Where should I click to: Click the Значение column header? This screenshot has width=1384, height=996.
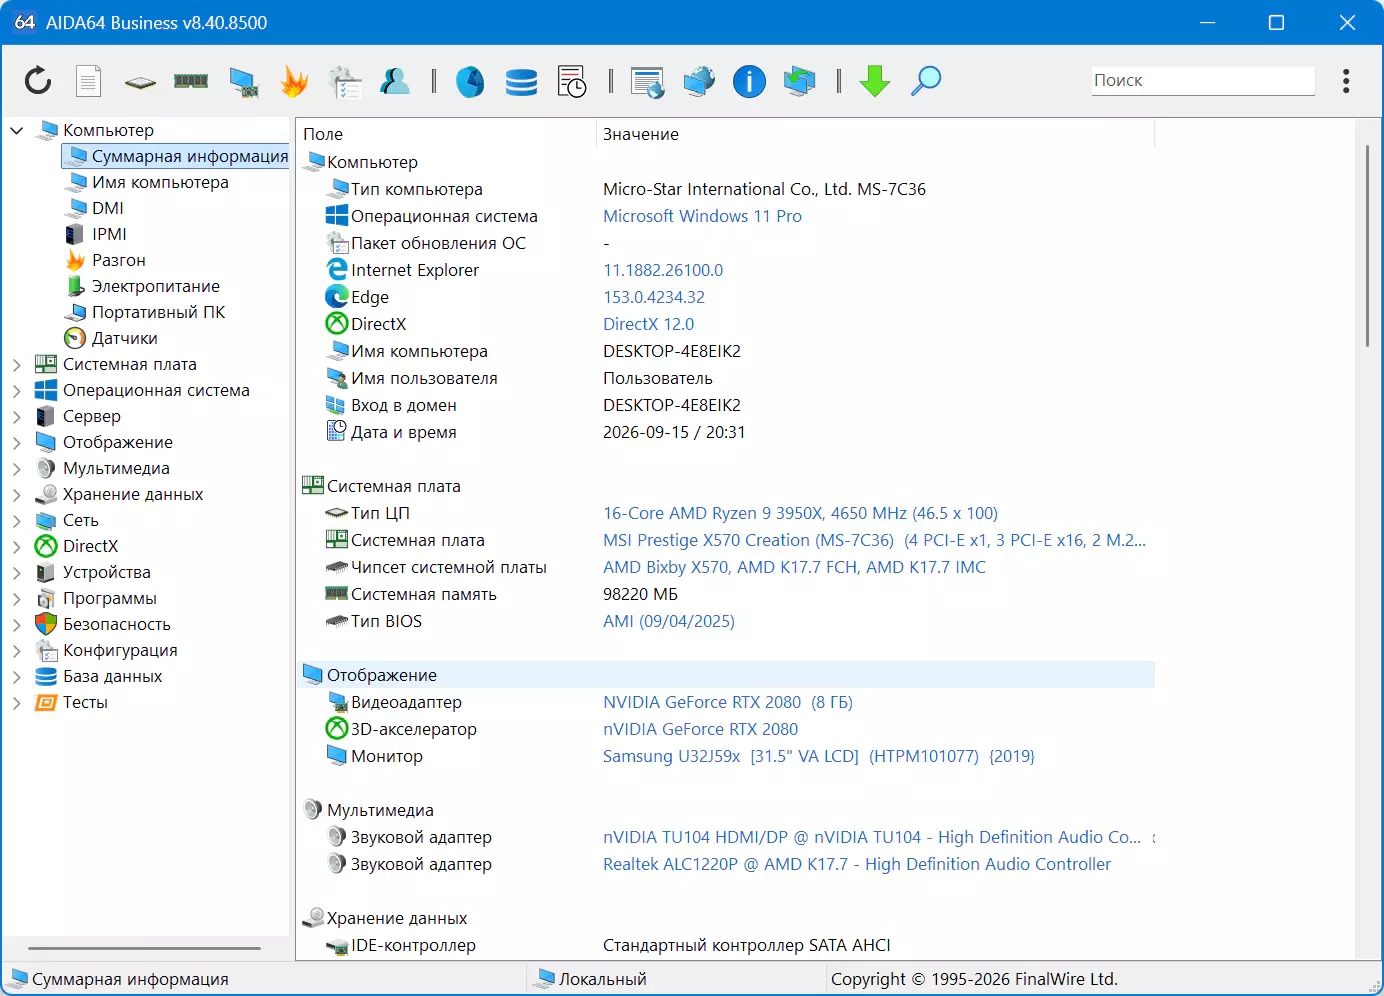tap(875, 134)
